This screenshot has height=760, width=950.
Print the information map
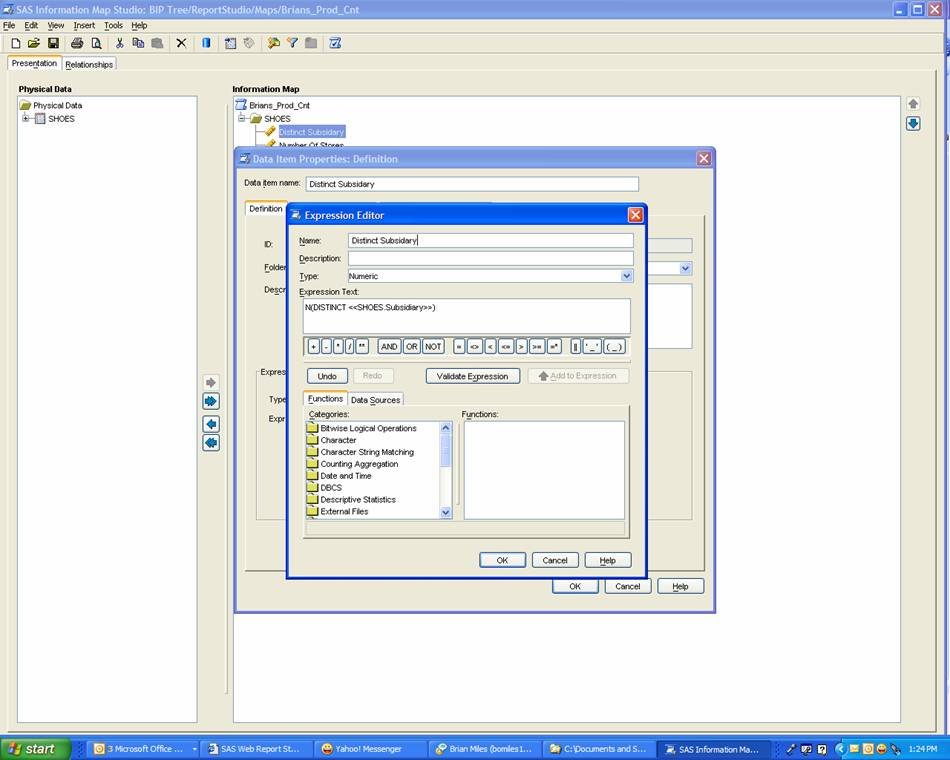click(77, 43)
